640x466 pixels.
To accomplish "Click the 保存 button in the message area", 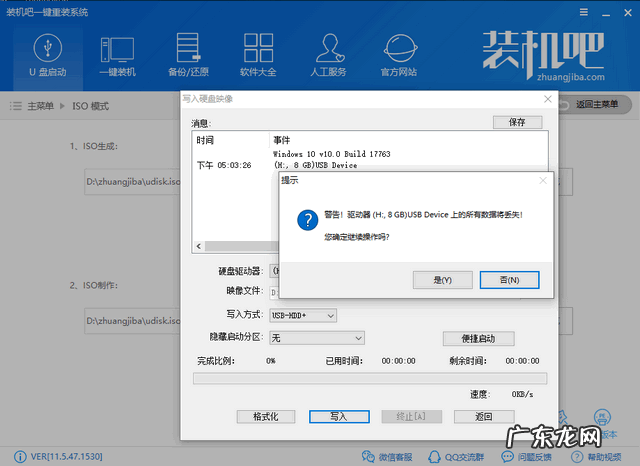I will 518,122.
